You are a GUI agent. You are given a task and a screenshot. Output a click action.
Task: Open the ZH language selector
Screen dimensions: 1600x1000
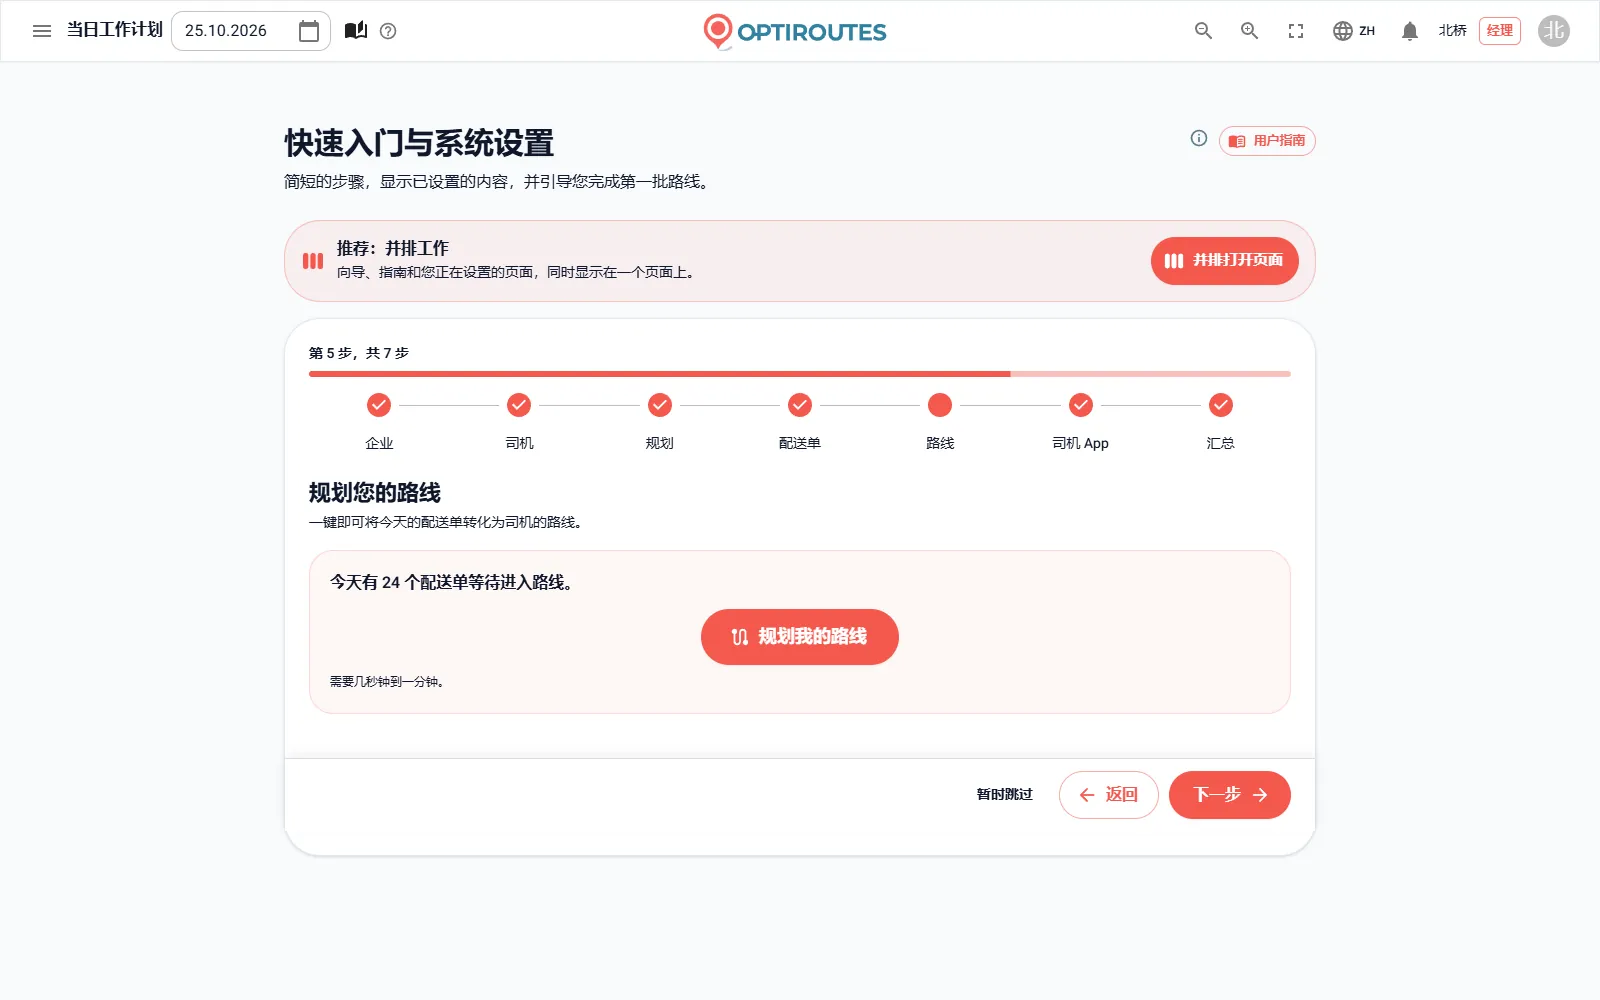point(1354,31)
